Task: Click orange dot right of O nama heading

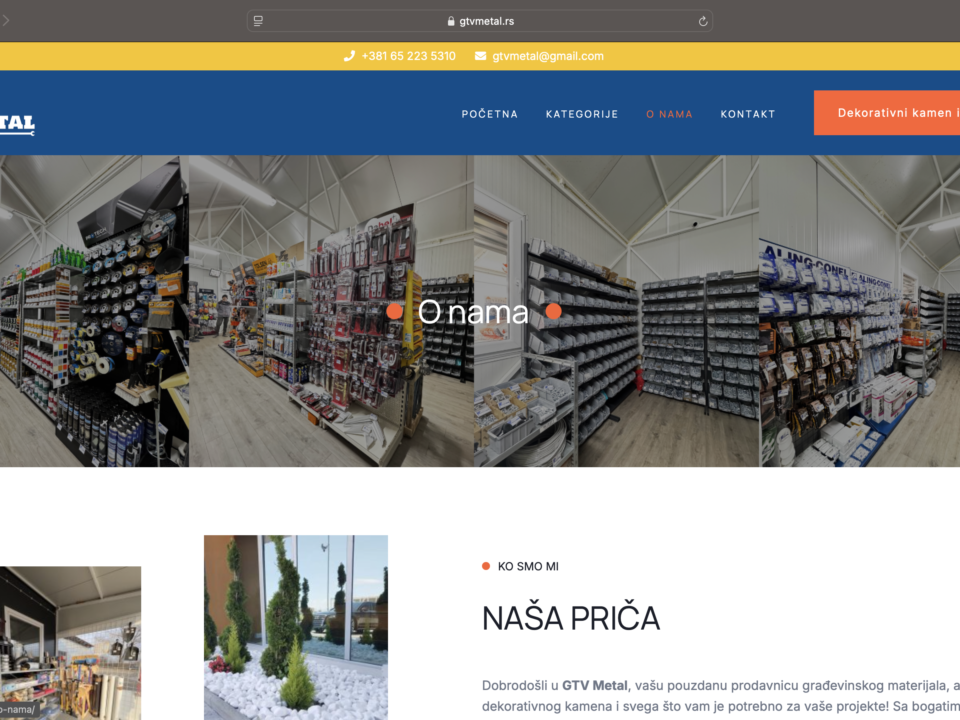Action: click(553, 312)
